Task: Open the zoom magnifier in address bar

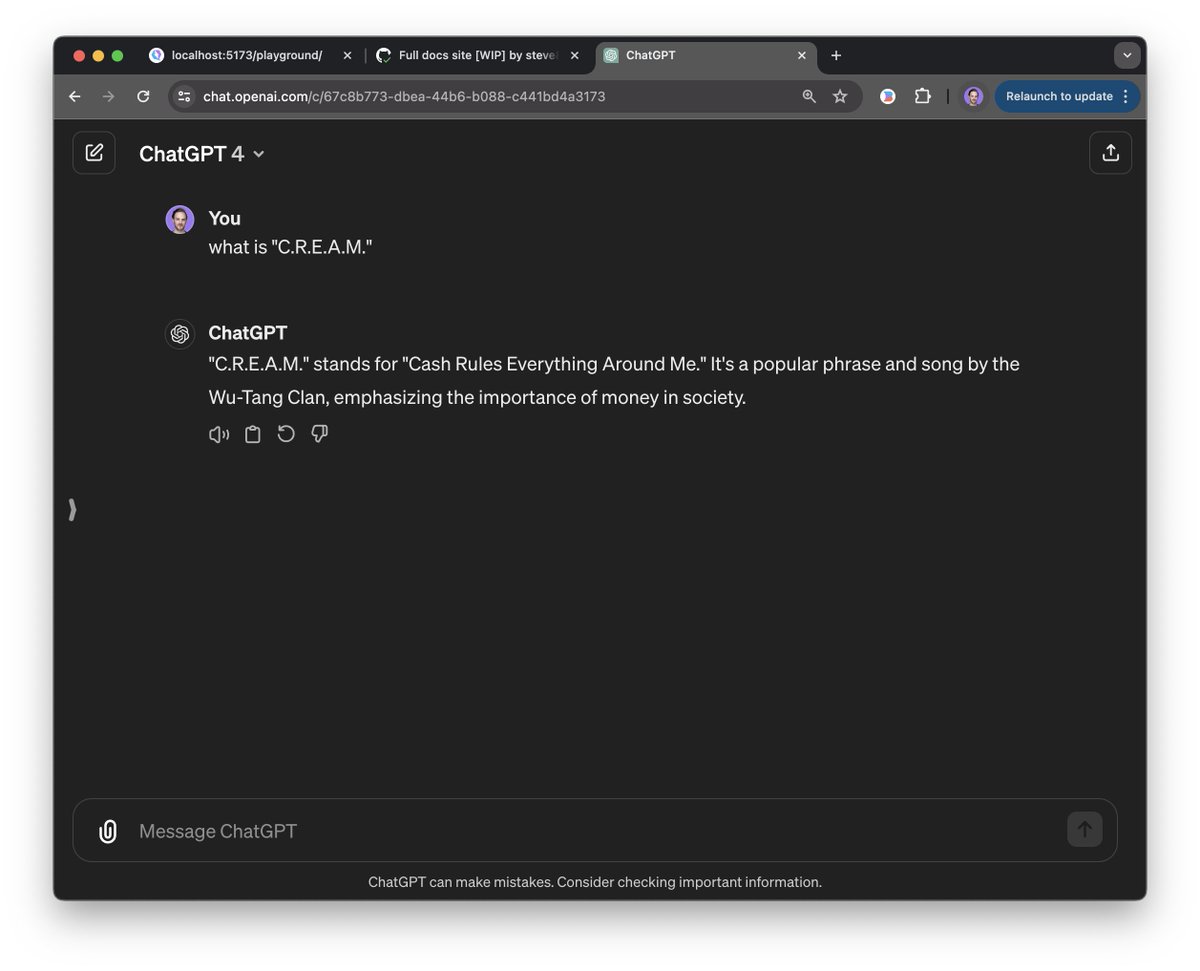Action: tap(809, 96)
